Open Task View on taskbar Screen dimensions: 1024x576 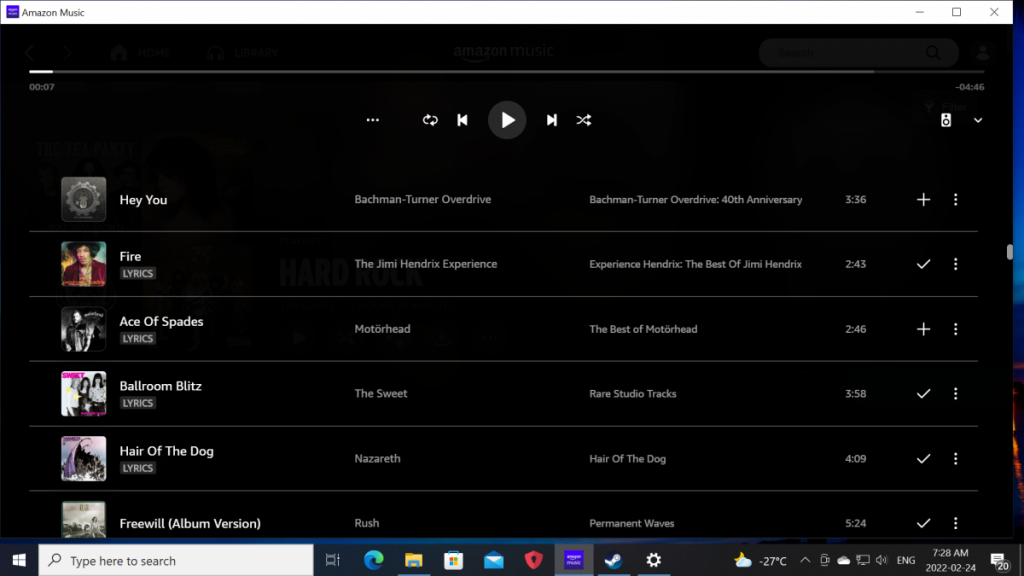pos(333,560)
